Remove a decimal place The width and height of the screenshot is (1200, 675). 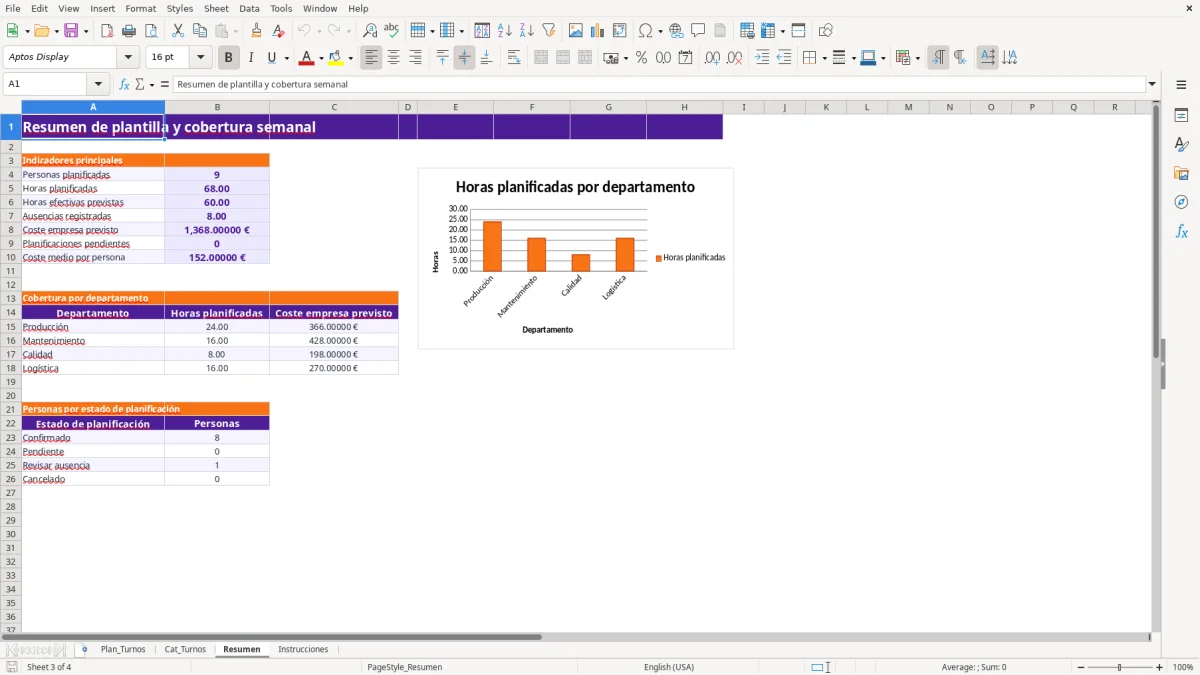735,58
